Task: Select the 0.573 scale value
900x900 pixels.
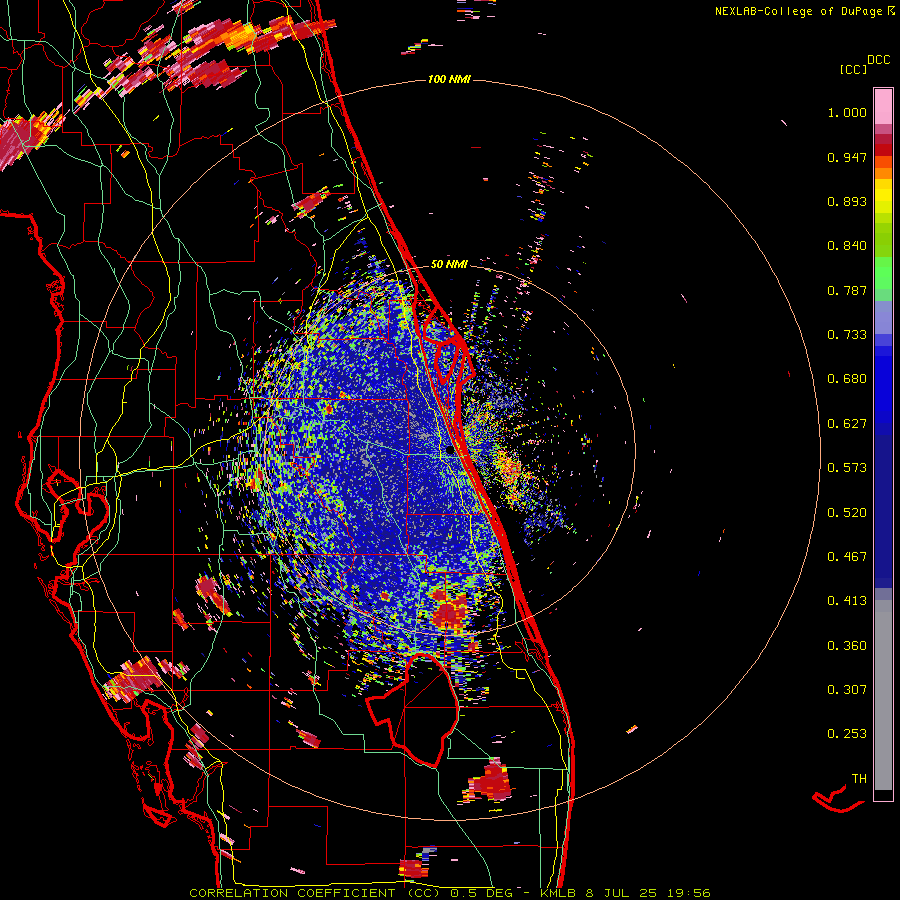Action: pos(847,468)
